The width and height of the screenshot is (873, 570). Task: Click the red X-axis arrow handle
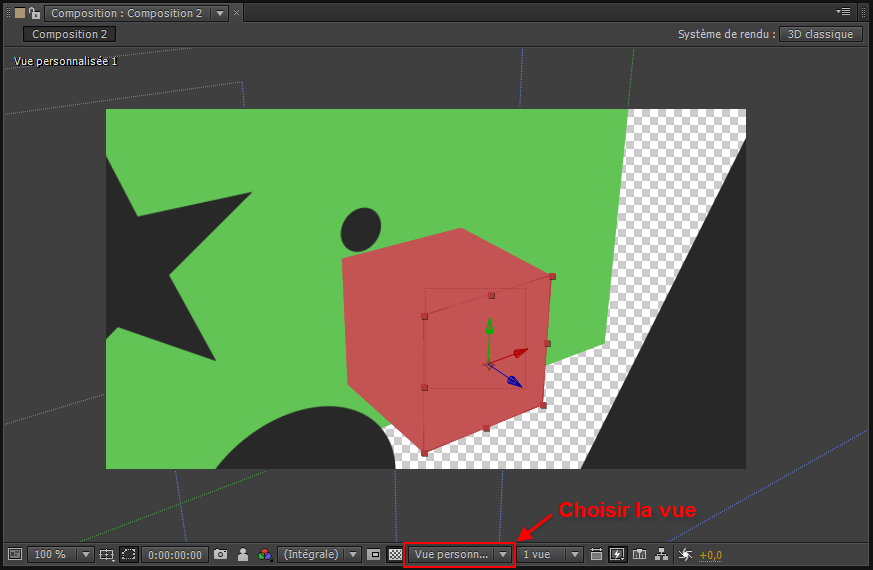point(520,353)
